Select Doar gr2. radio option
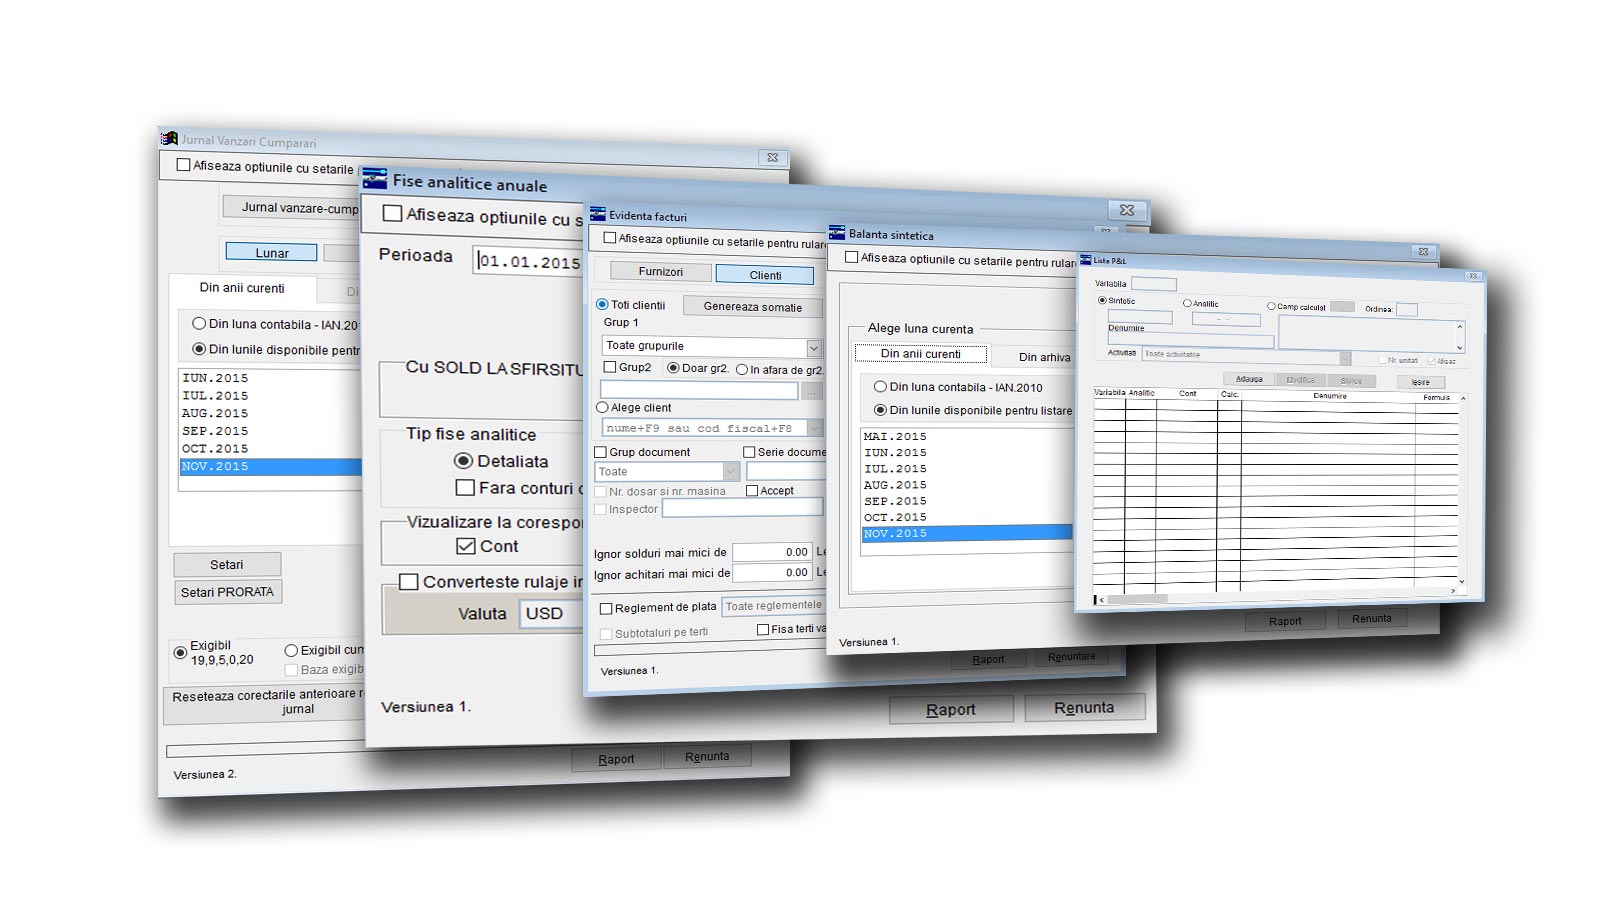The image size is (1600, 900). coord(673,368)
